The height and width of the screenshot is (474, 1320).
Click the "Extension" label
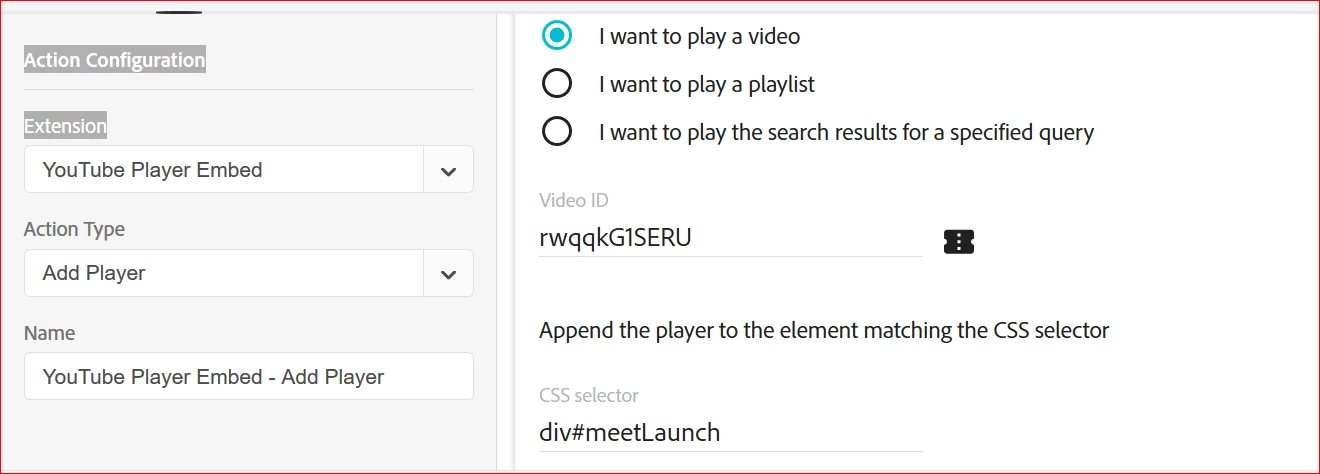click(65, 126)
